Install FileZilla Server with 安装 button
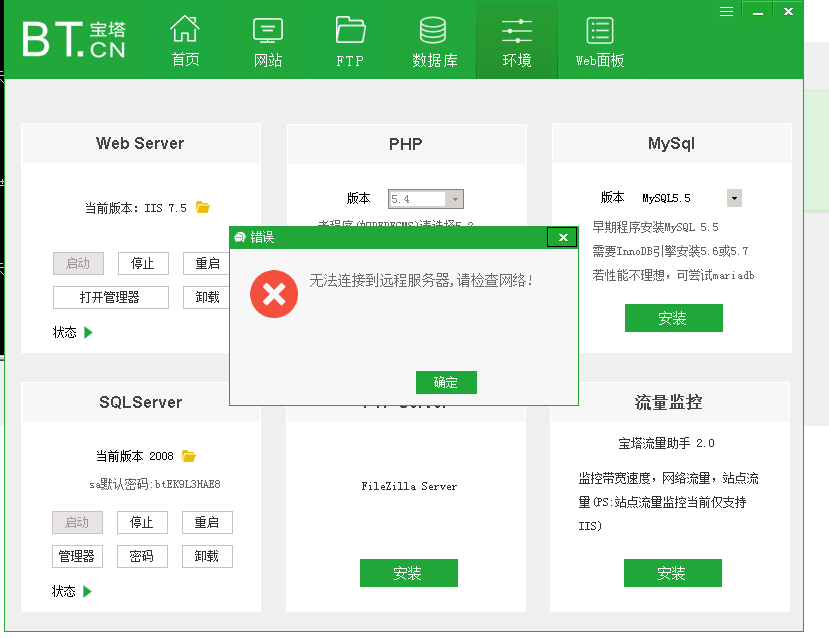Viewport: 829px width, 638px height. tap(409, 572)
